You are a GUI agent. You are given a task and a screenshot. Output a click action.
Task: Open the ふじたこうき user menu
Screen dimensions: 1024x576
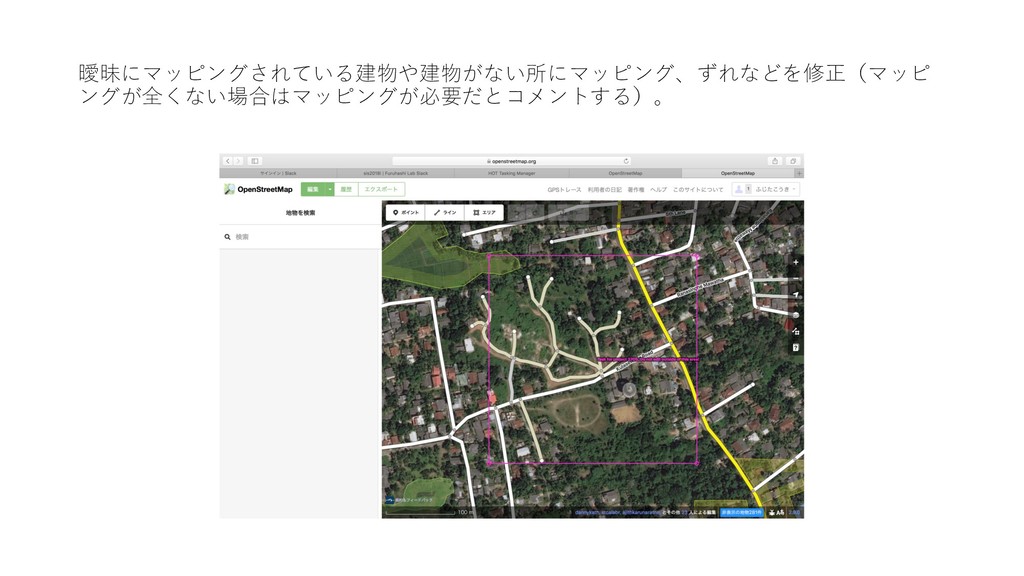pos(775,189)
